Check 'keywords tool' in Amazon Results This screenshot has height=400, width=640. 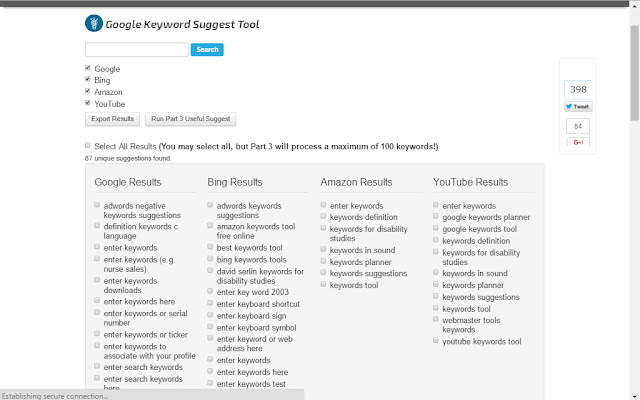pyautogui.click(x=323, y=284)
